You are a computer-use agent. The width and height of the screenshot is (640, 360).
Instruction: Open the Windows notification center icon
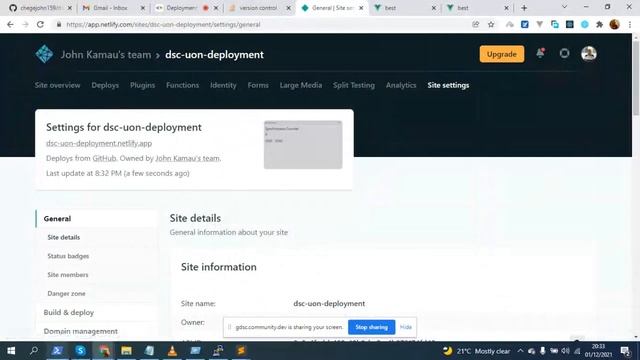click(x=625, y=351)
